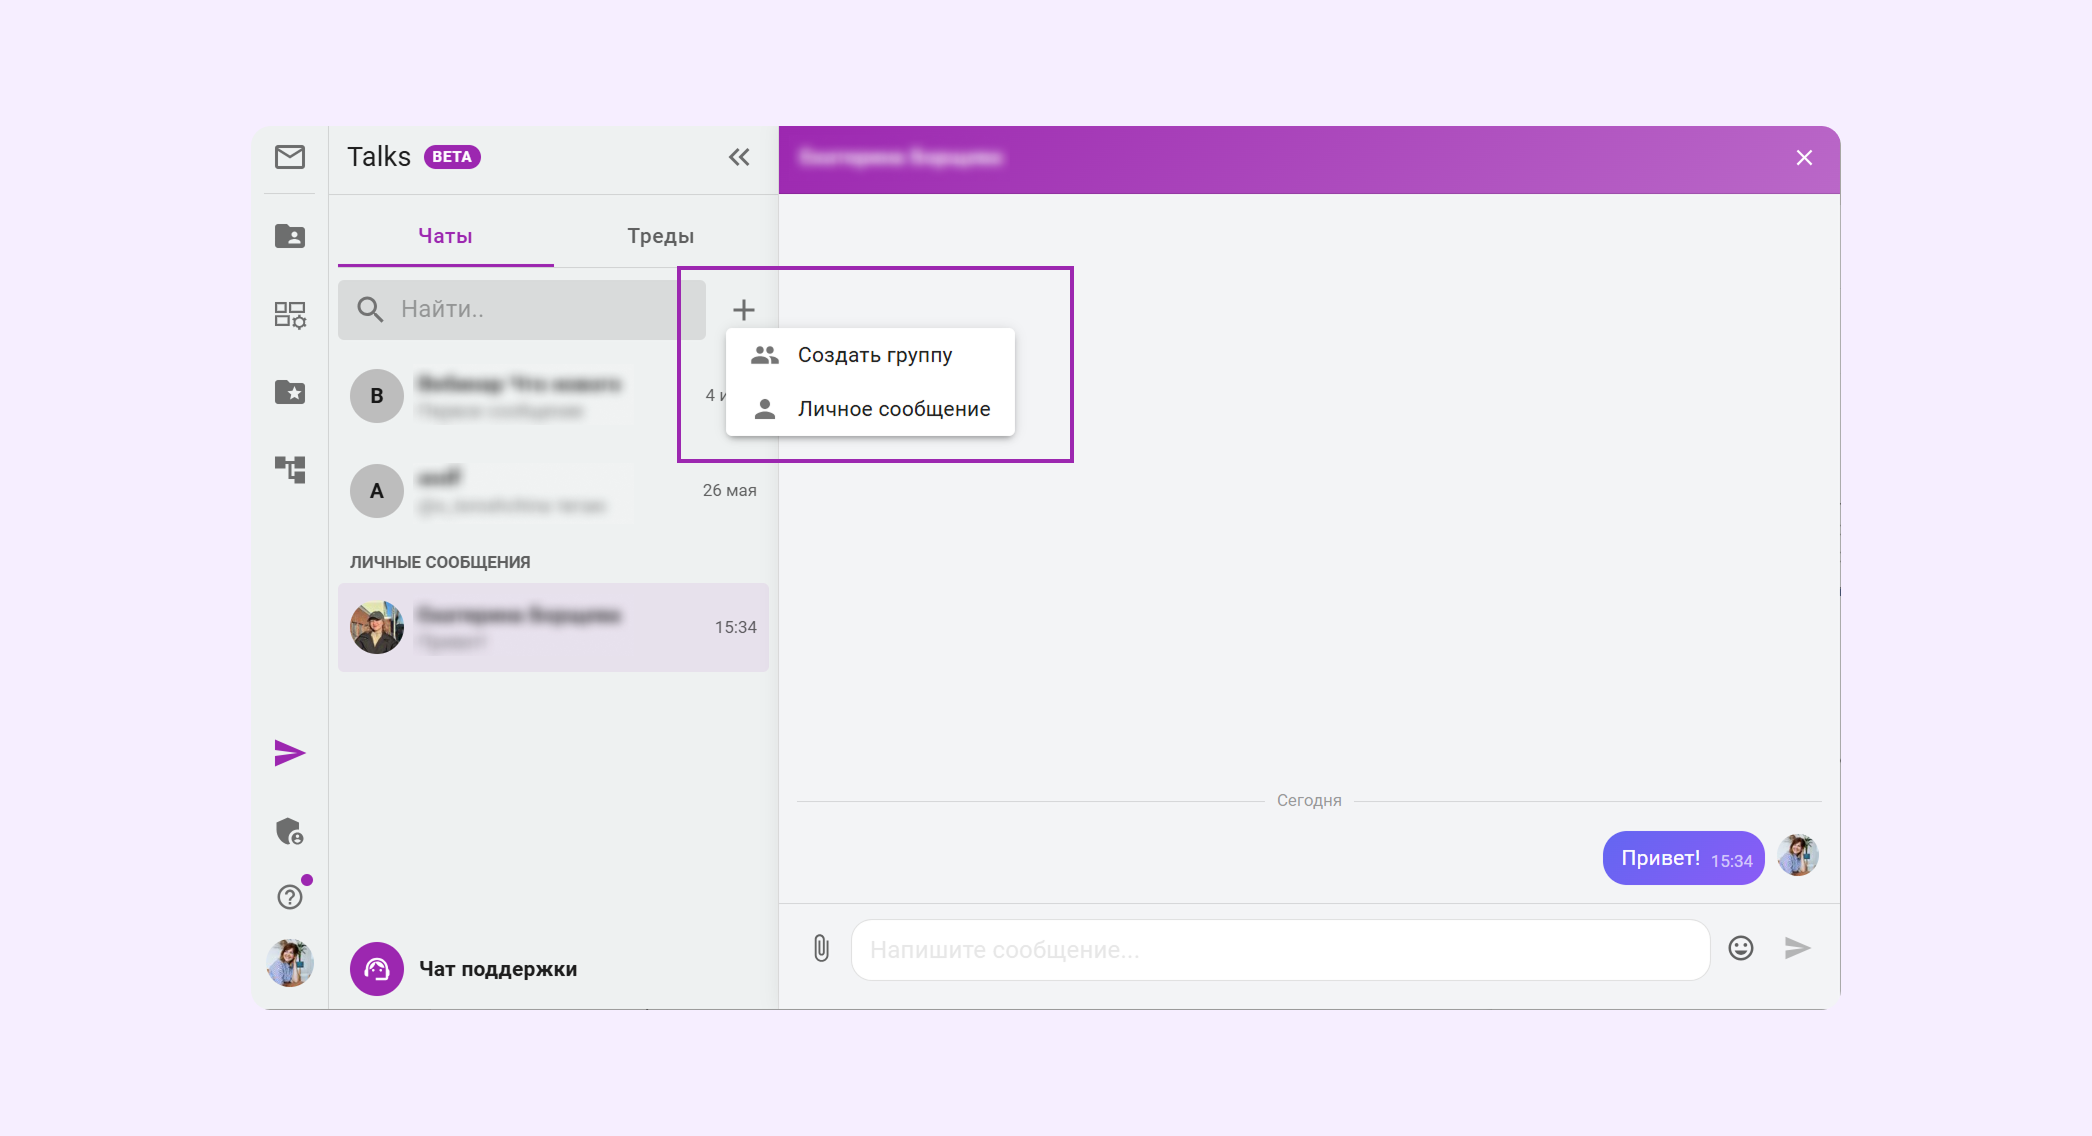
Task: Open the widgets settings grid icon
Action: point(290,315)
